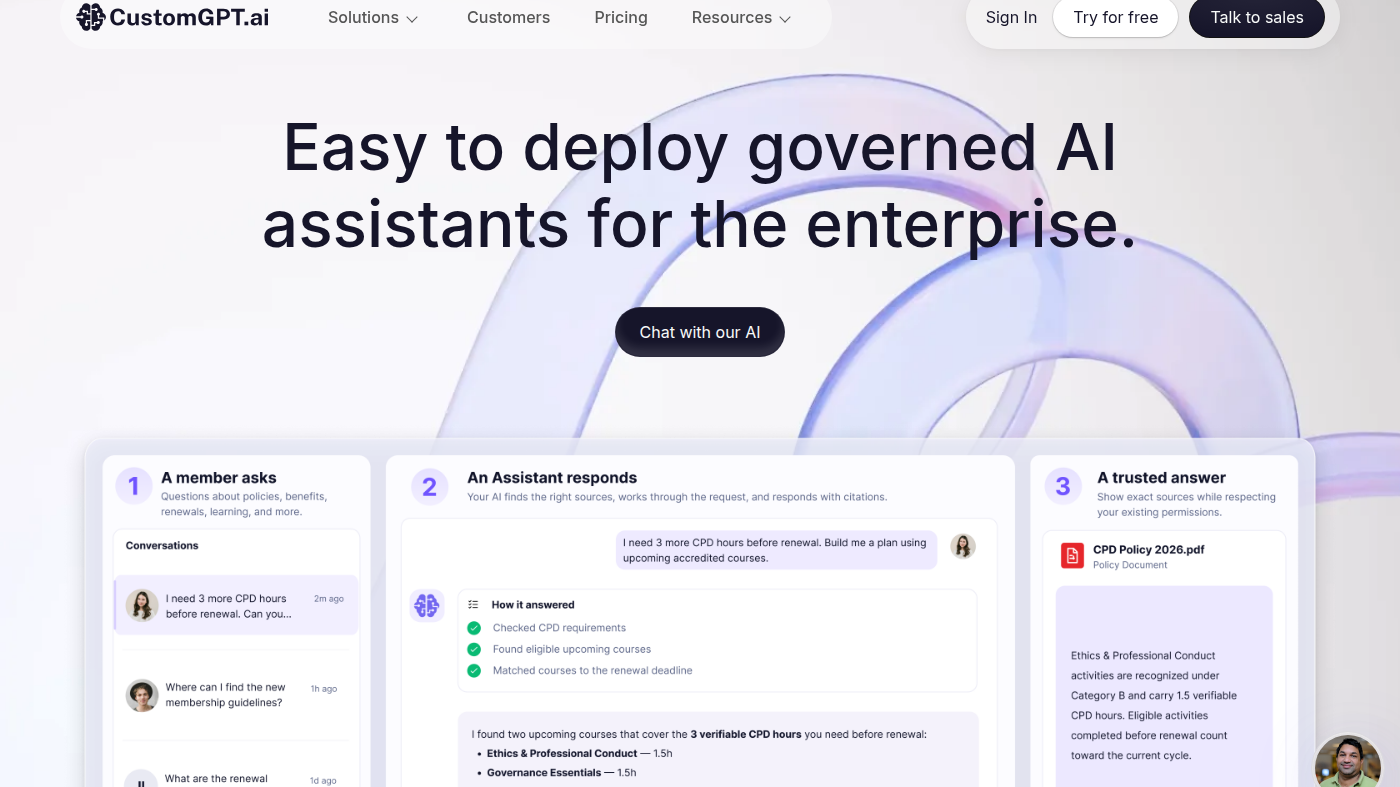This screenshot has width=1400, height=787.
Task: Click the assistant brain icon next to How it answered
Action: [427, 605]
